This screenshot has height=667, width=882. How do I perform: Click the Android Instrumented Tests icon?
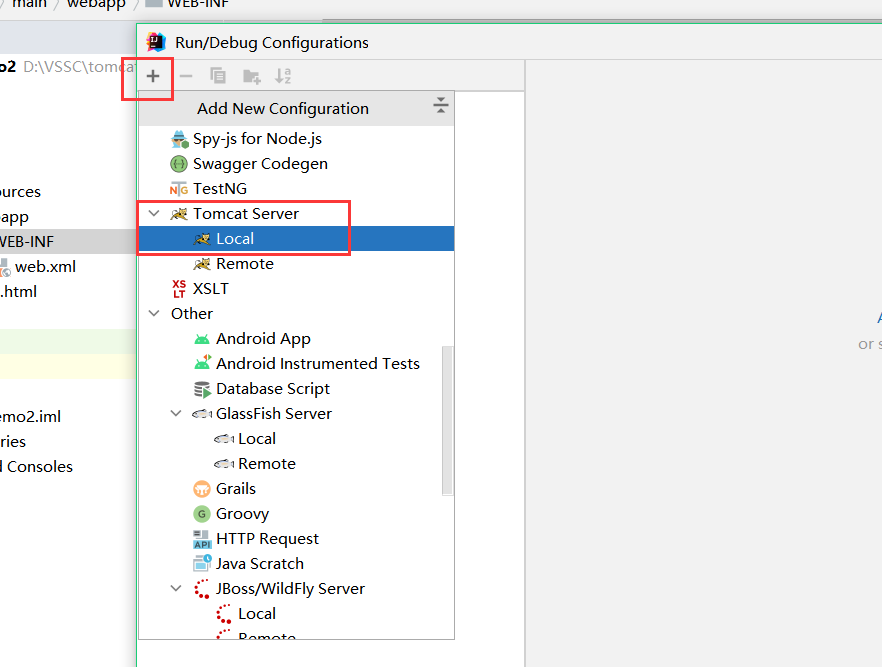click(x=202, y=363)
